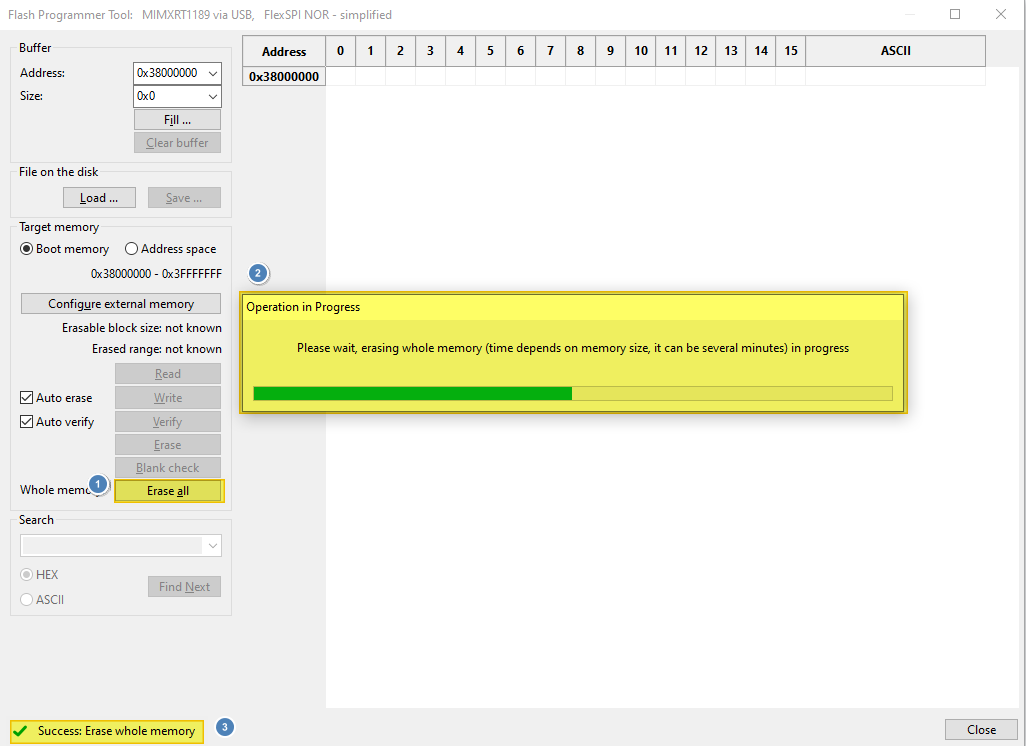Viewport: 1026px width, 746px height.
Task: Expand the Search combo box
Action: (212, 546)
